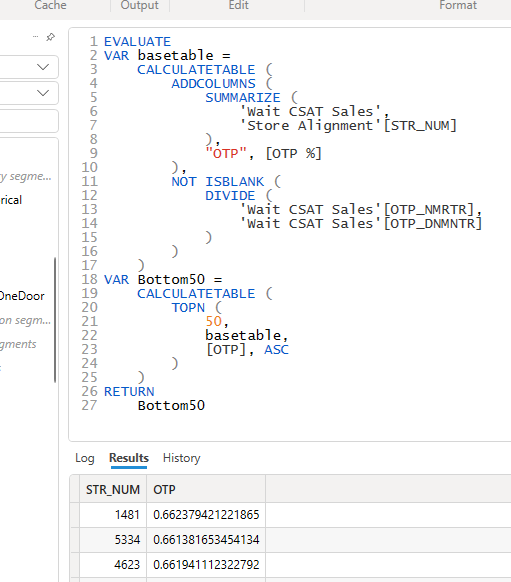This screenshot has height=582, width=511.
Task: Expand the second dropdown in the side panel
Action: tap(43, 93)
